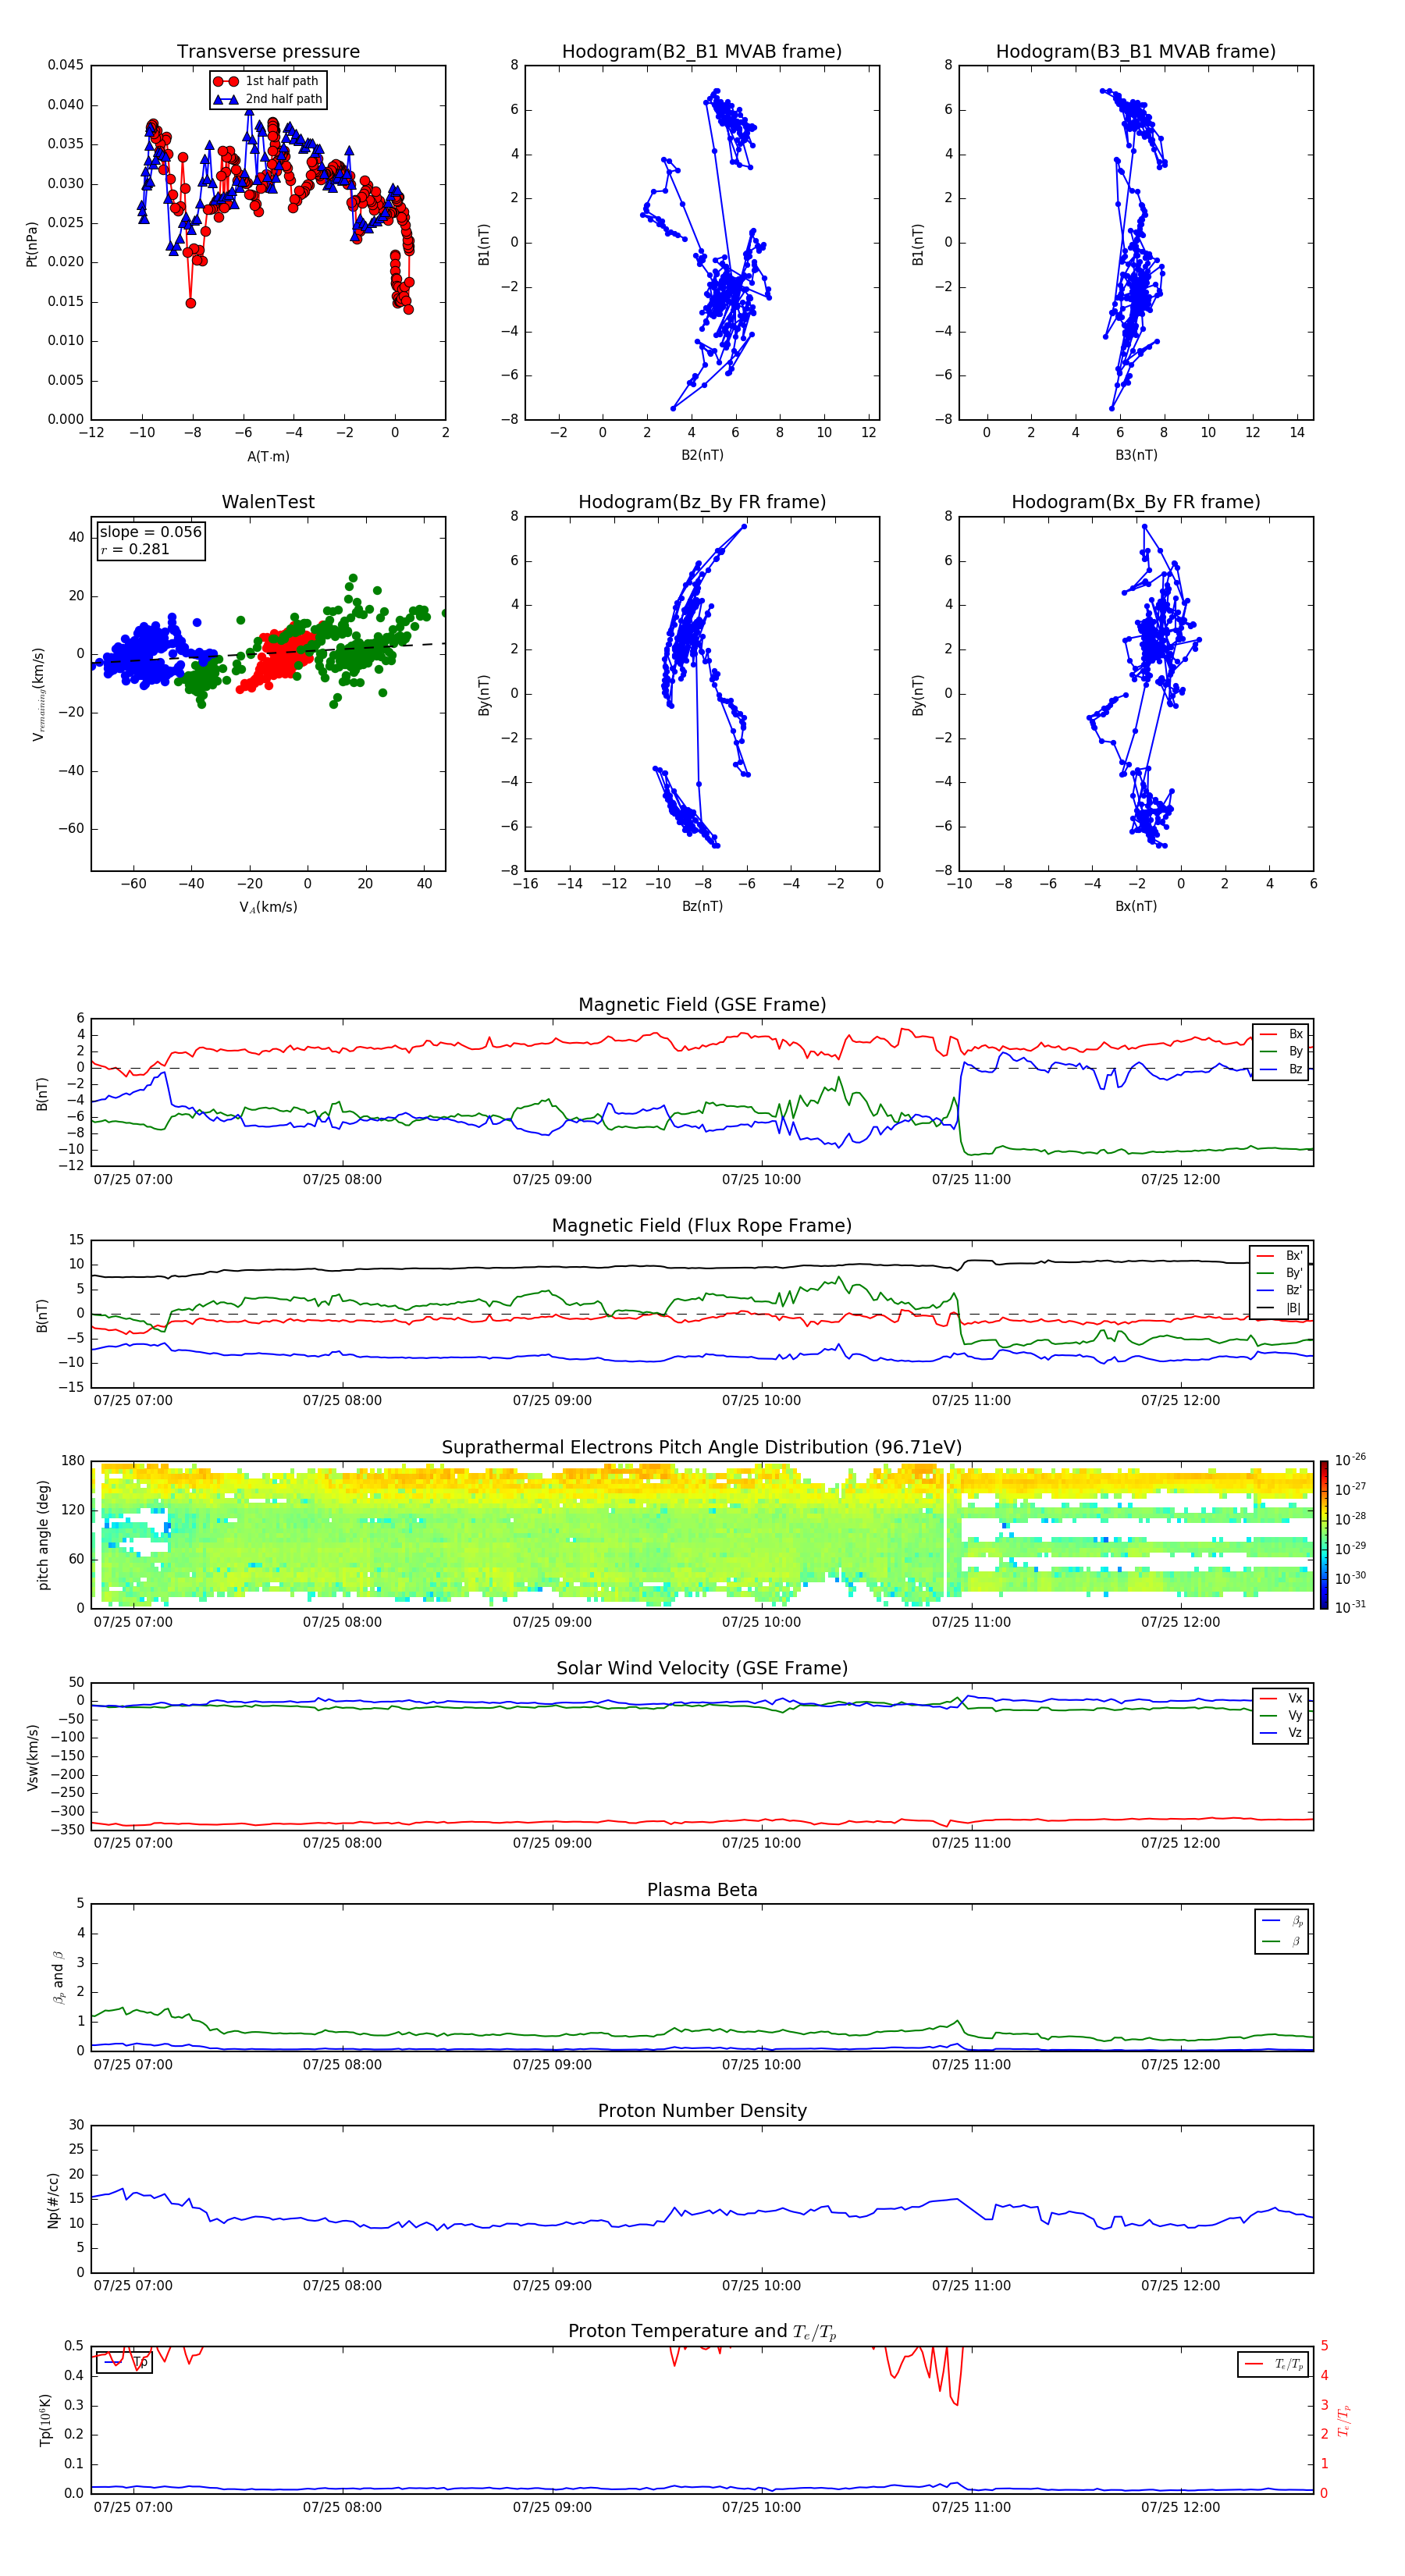The width and height of the screenshot is (1405, 2576).
Task: Click the "Proton Temperature and Te/Tp" title
Action: (x=702, y=2332)
